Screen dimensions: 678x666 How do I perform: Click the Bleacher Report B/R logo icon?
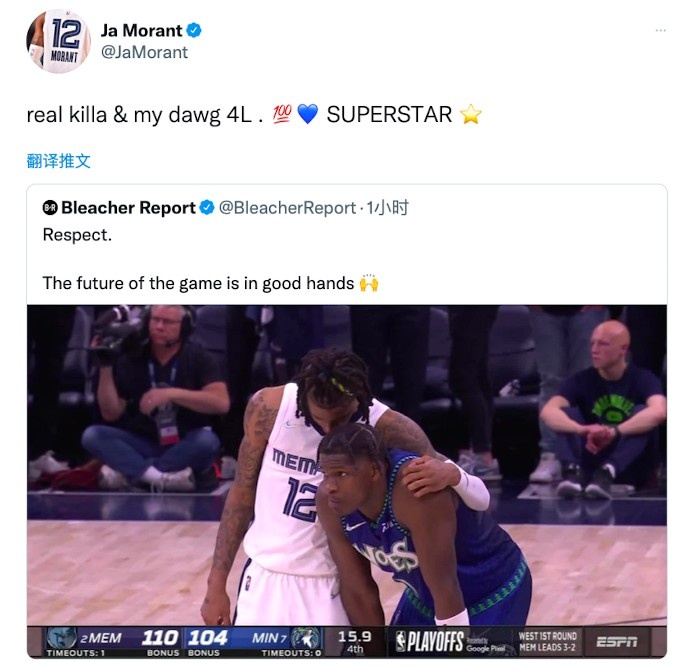click(x=50, y=208)
